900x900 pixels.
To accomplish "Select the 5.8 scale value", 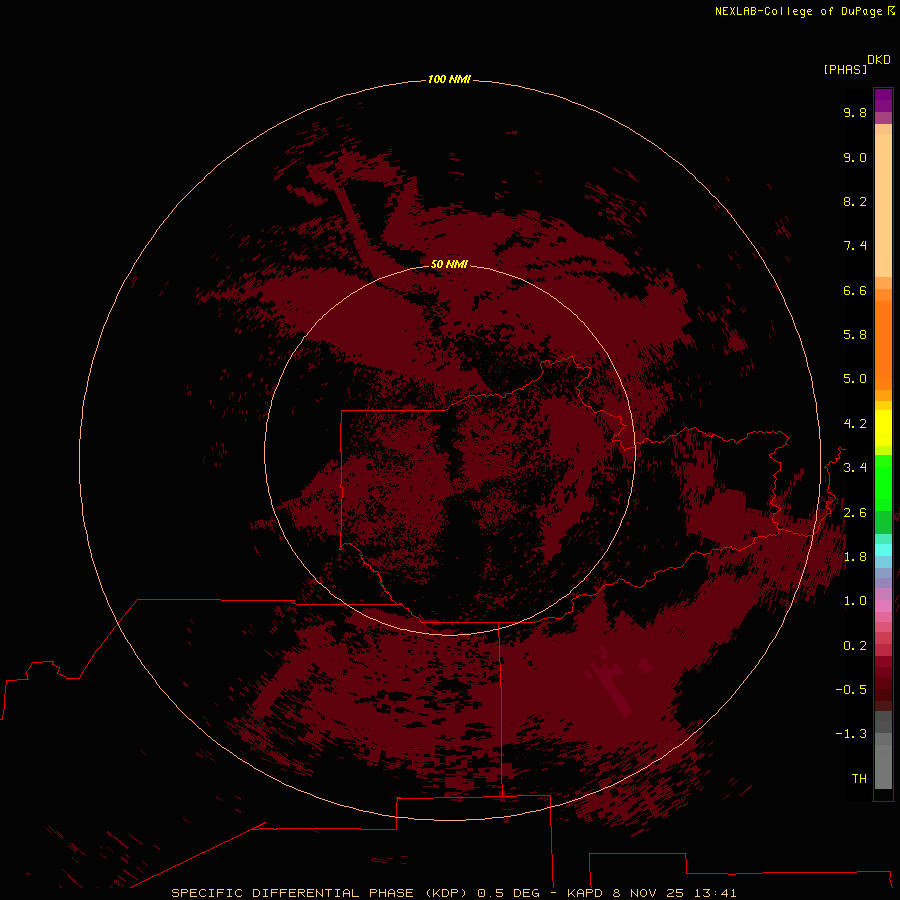I will click(855, 335).
